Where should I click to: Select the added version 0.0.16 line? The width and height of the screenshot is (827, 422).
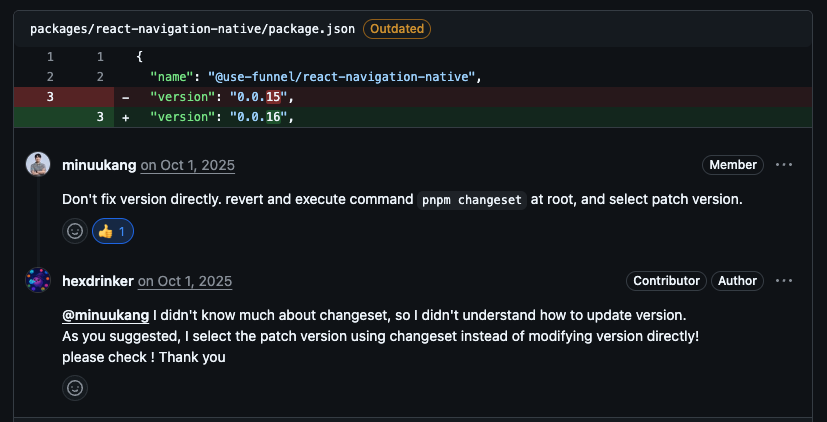[x=222, y=117]
